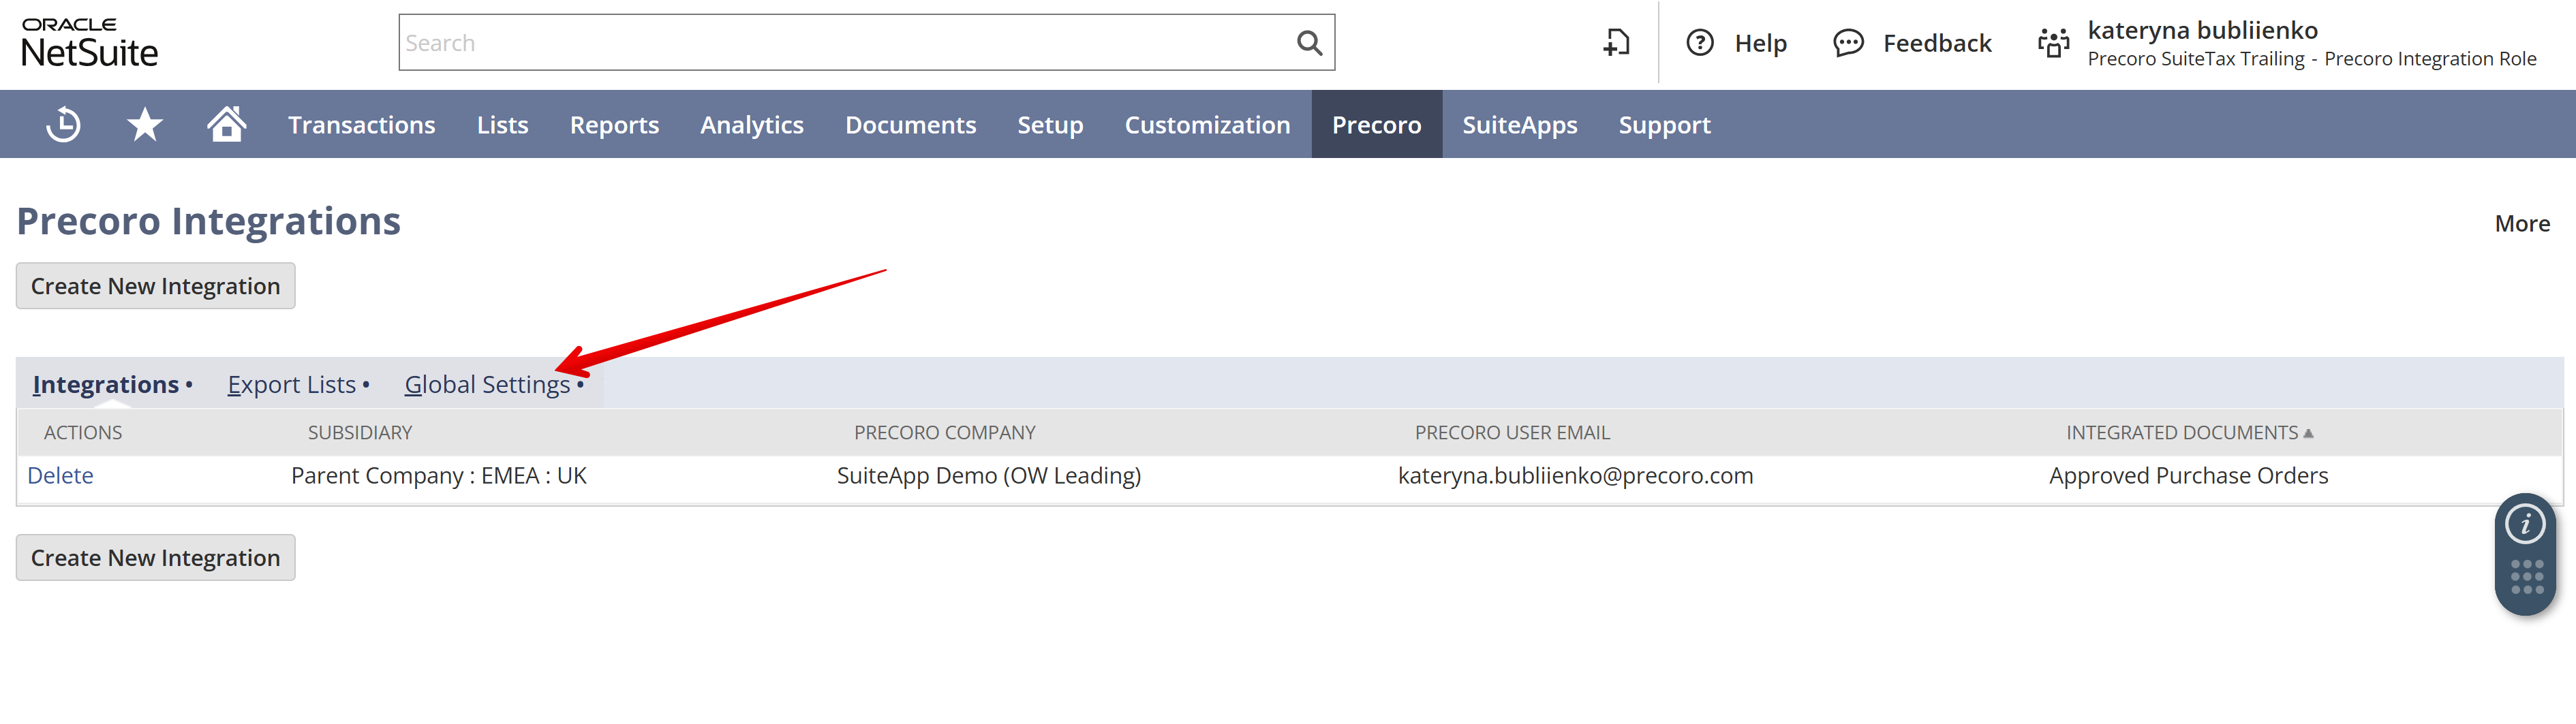This screenshot has height=724, width=2576.
Task: Click the Integrated Documents column header
Action: [2182, 433]
